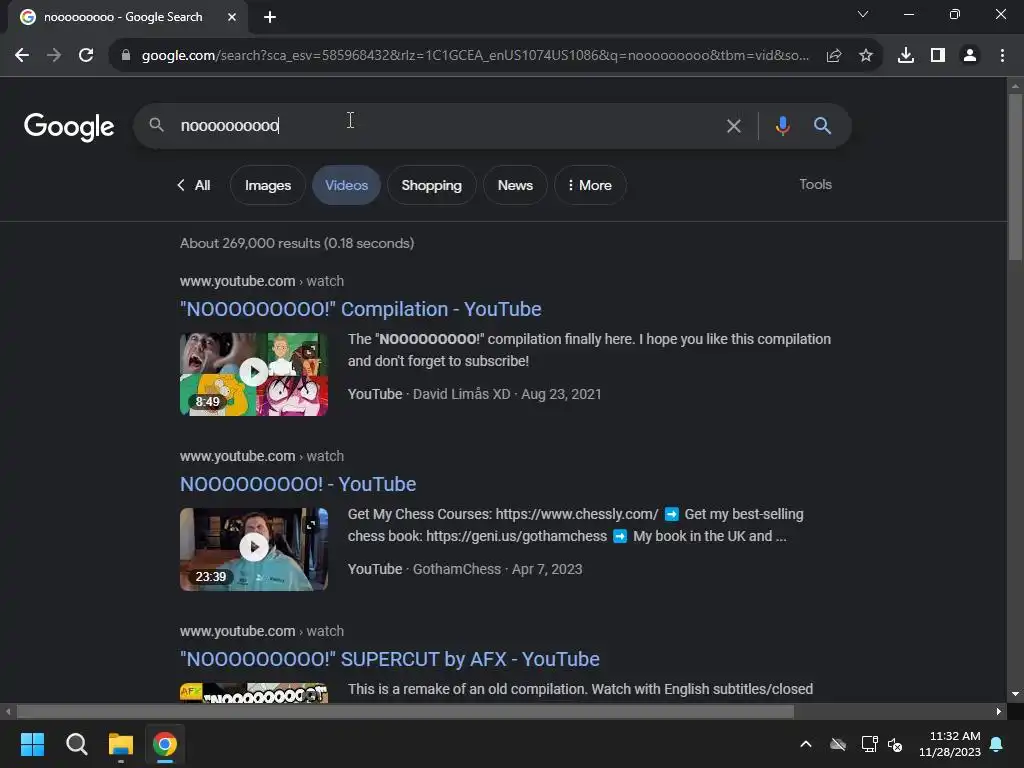This screenshot has width=1024, height=768.
Task: Close the Google Search tab
Action: coord(232,17)
